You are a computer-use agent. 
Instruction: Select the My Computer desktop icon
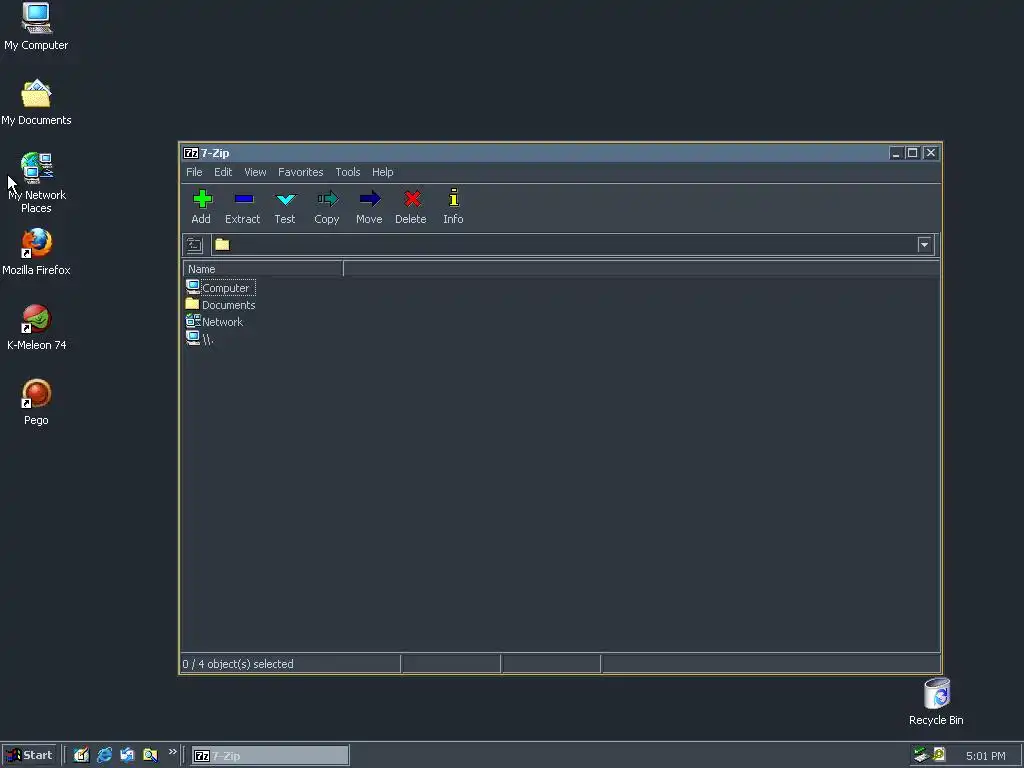36,27
